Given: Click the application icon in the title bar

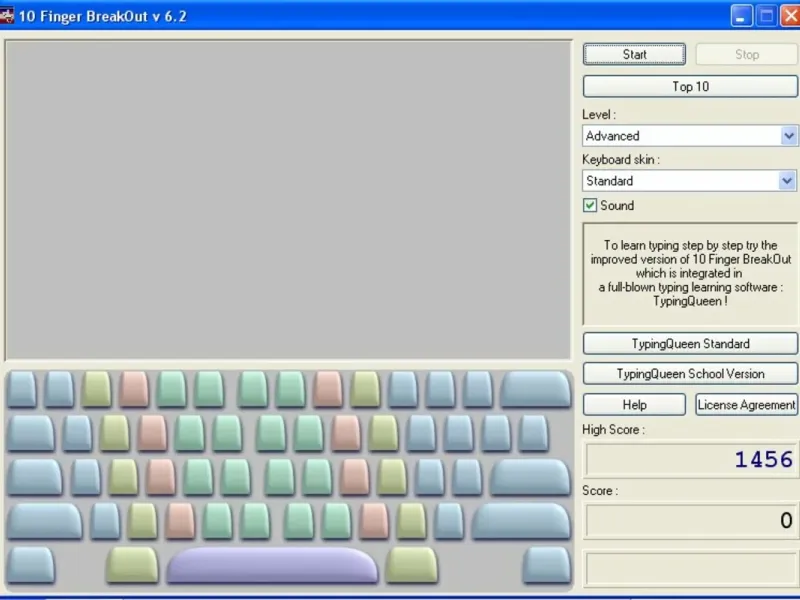Looking at the screenshot, I should click(x=7, y=16).
